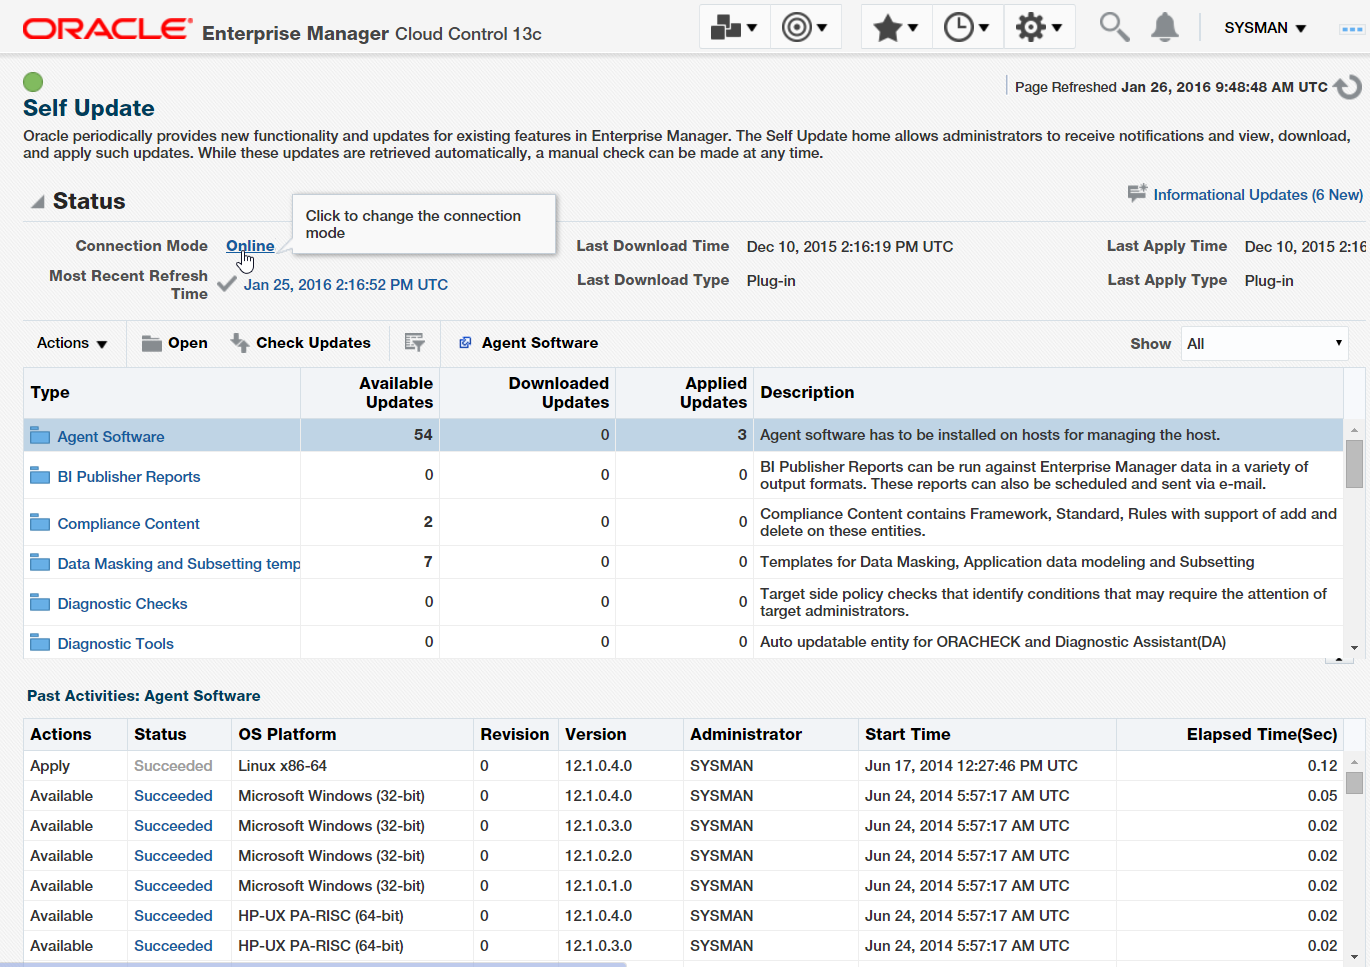Click the accessibility dots icon at top right
Viewport: 1370px width, 967px height.
(1352, 29)
